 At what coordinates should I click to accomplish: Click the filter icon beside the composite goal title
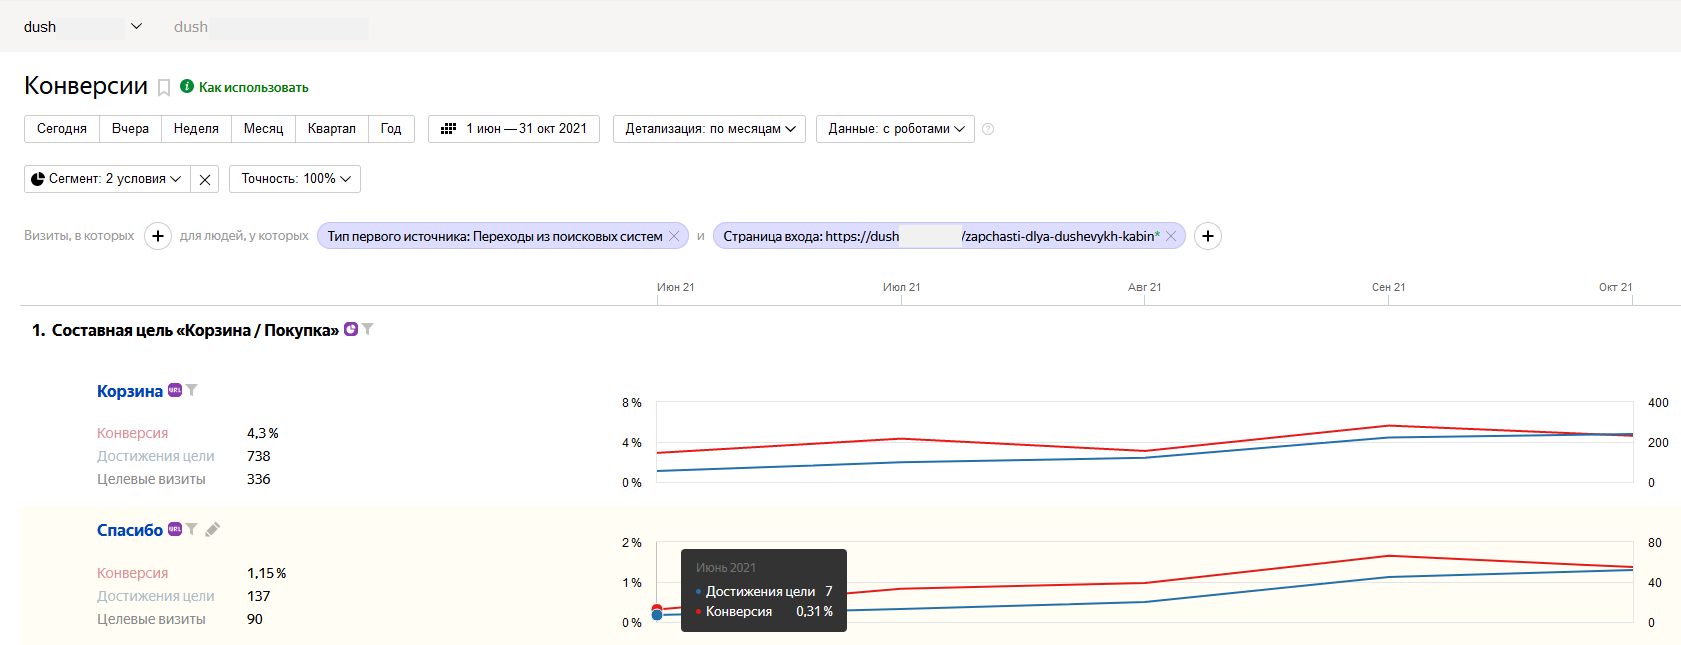pos(368,329)
